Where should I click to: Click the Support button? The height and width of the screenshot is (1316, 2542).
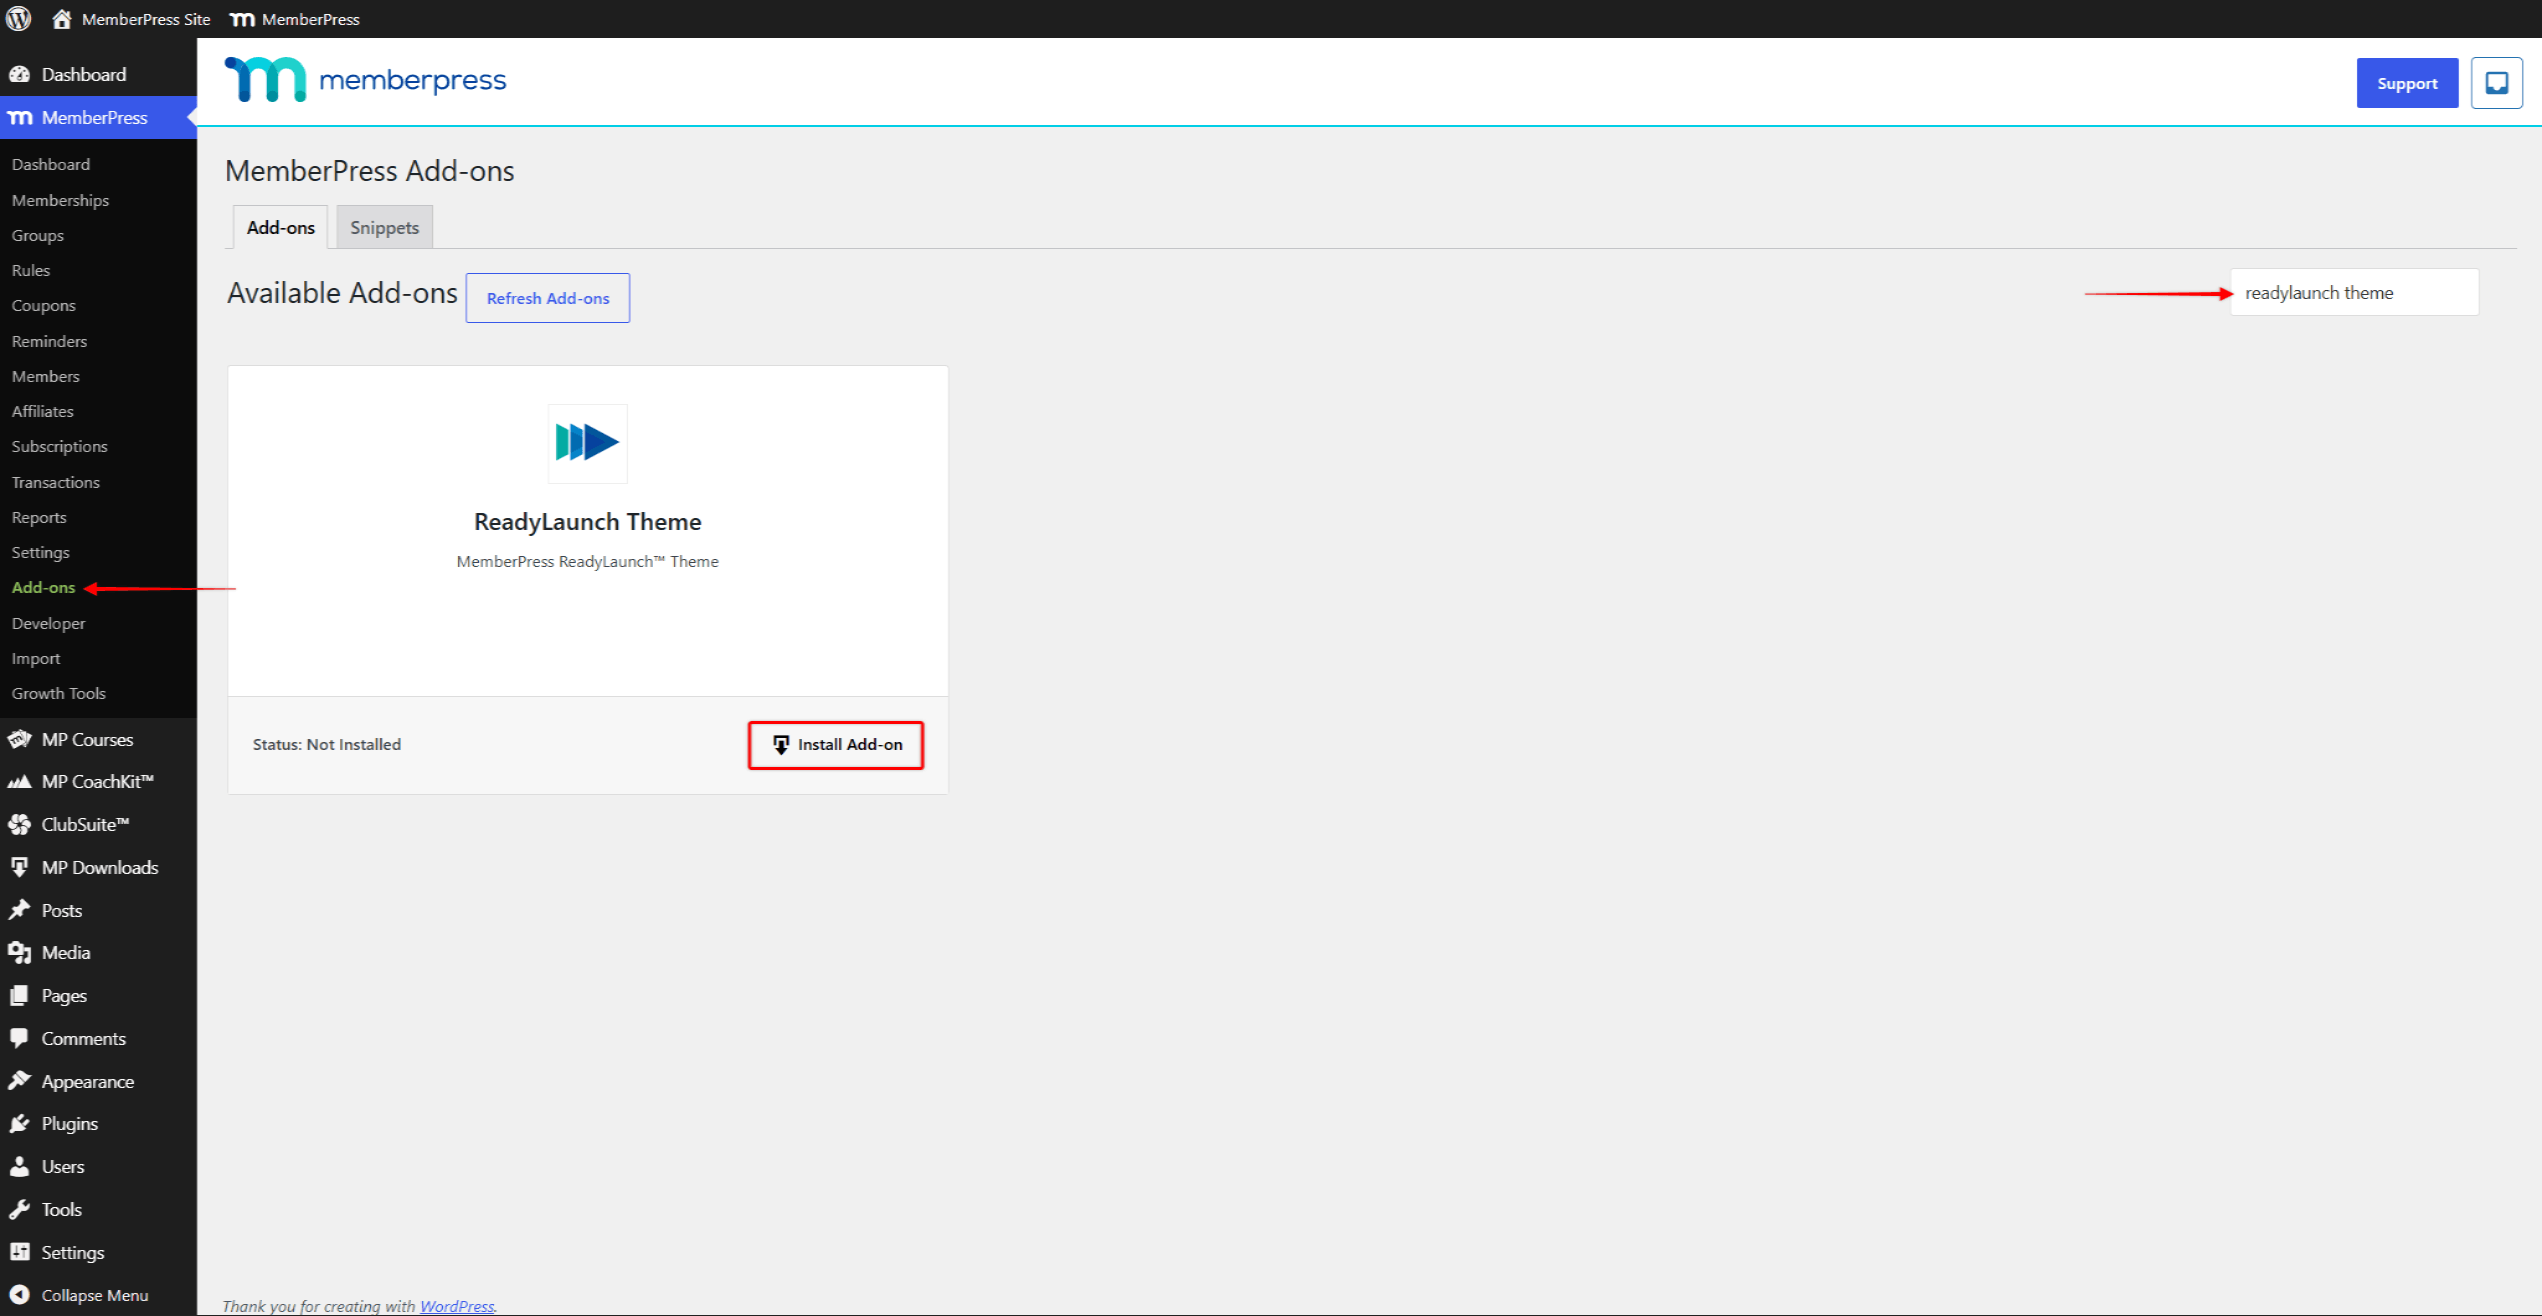[2407, 83]
